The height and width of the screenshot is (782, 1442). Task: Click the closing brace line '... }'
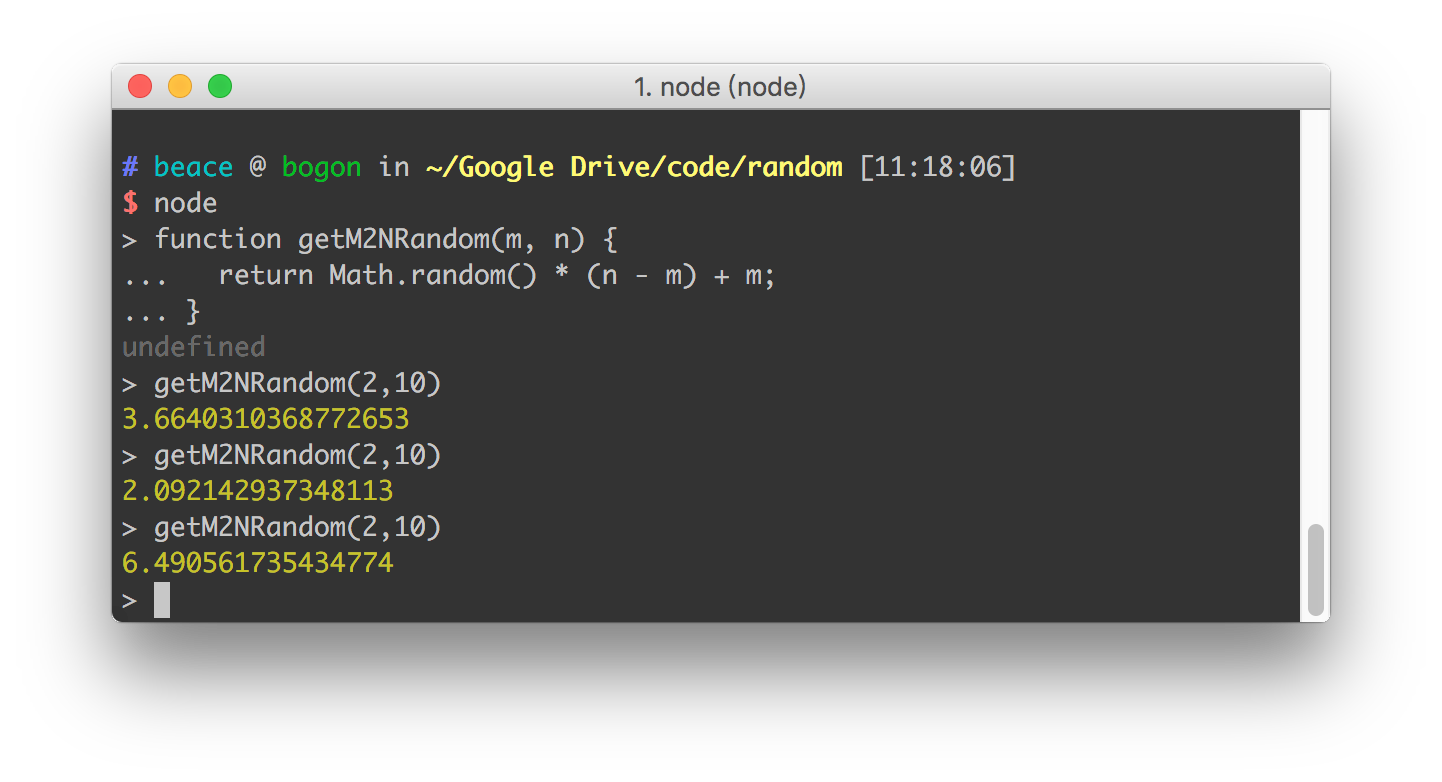pos(162,311)
